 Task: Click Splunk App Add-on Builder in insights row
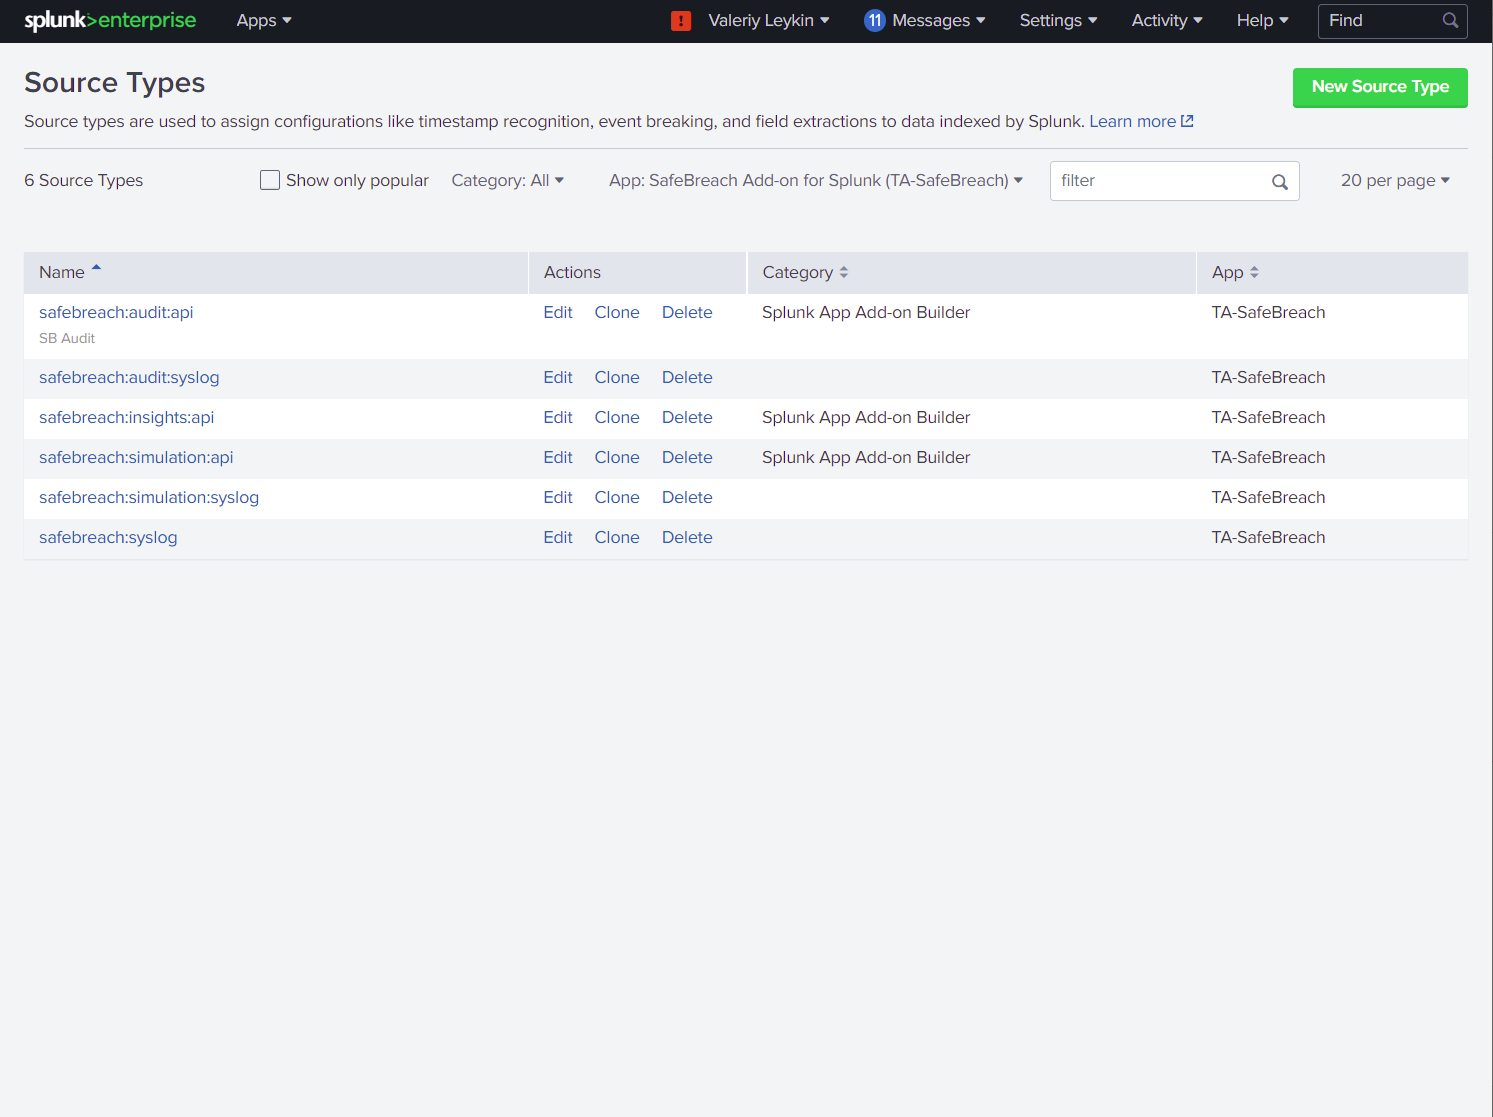coord(866,417)
